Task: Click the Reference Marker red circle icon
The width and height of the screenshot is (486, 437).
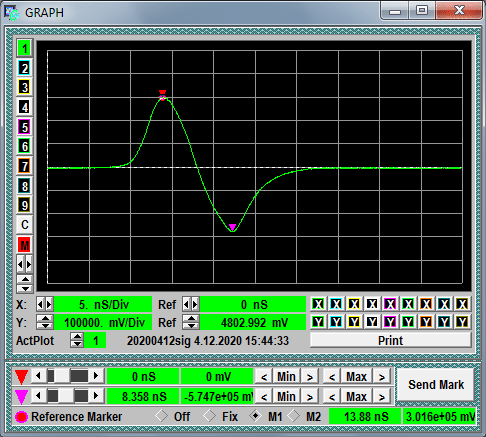Action: [22, 417]
